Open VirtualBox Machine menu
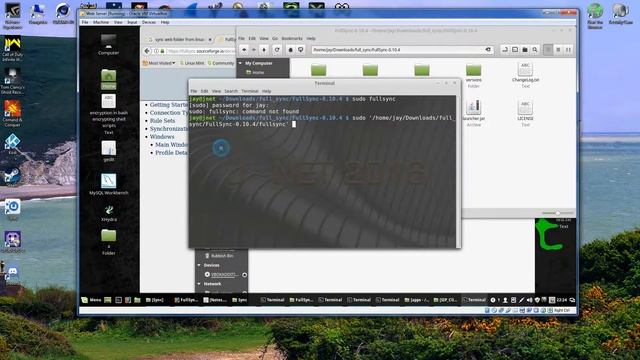The width and height of the screenshot is (640, 360). tap(100, 22)
